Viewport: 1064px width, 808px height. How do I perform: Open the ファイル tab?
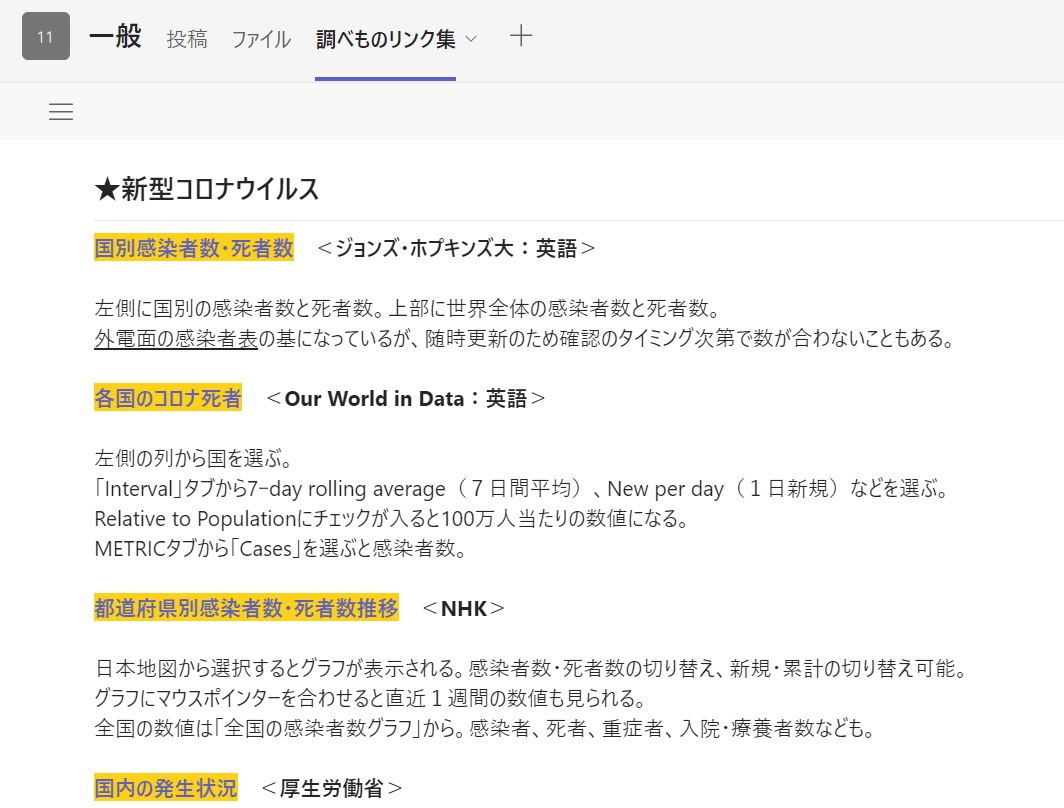(x=260, y=37)
